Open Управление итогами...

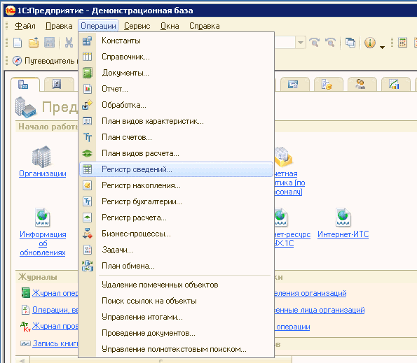click(x=176, y=317)
